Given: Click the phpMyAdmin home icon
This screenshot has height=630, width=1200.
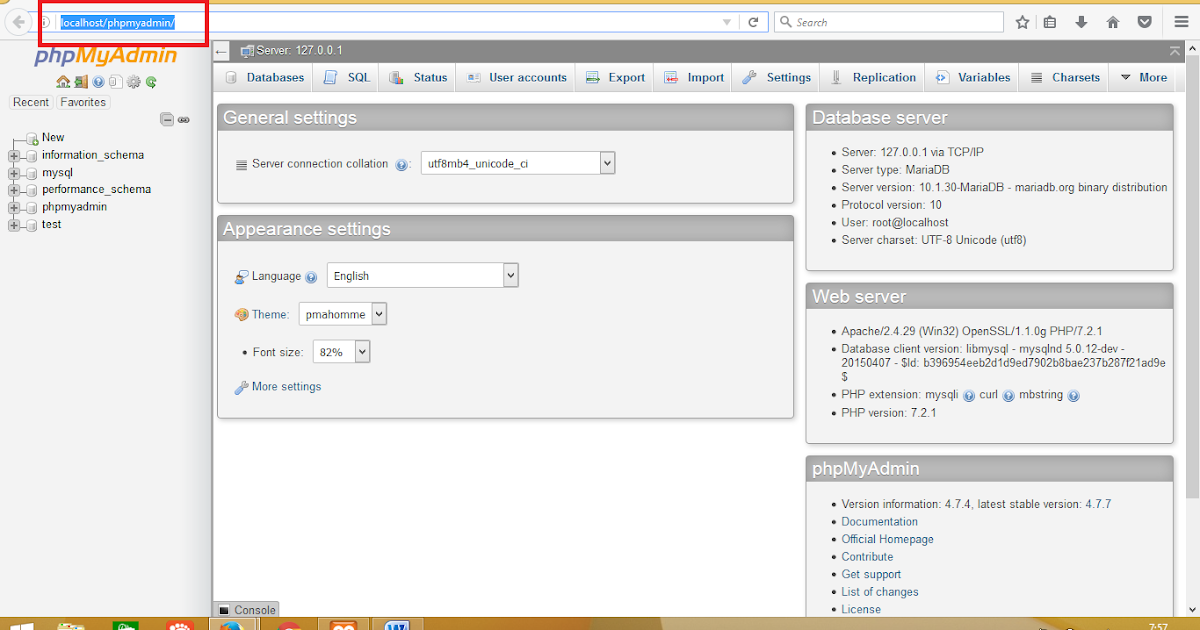Looking at the screenshot, I should (x=63, y=82).
